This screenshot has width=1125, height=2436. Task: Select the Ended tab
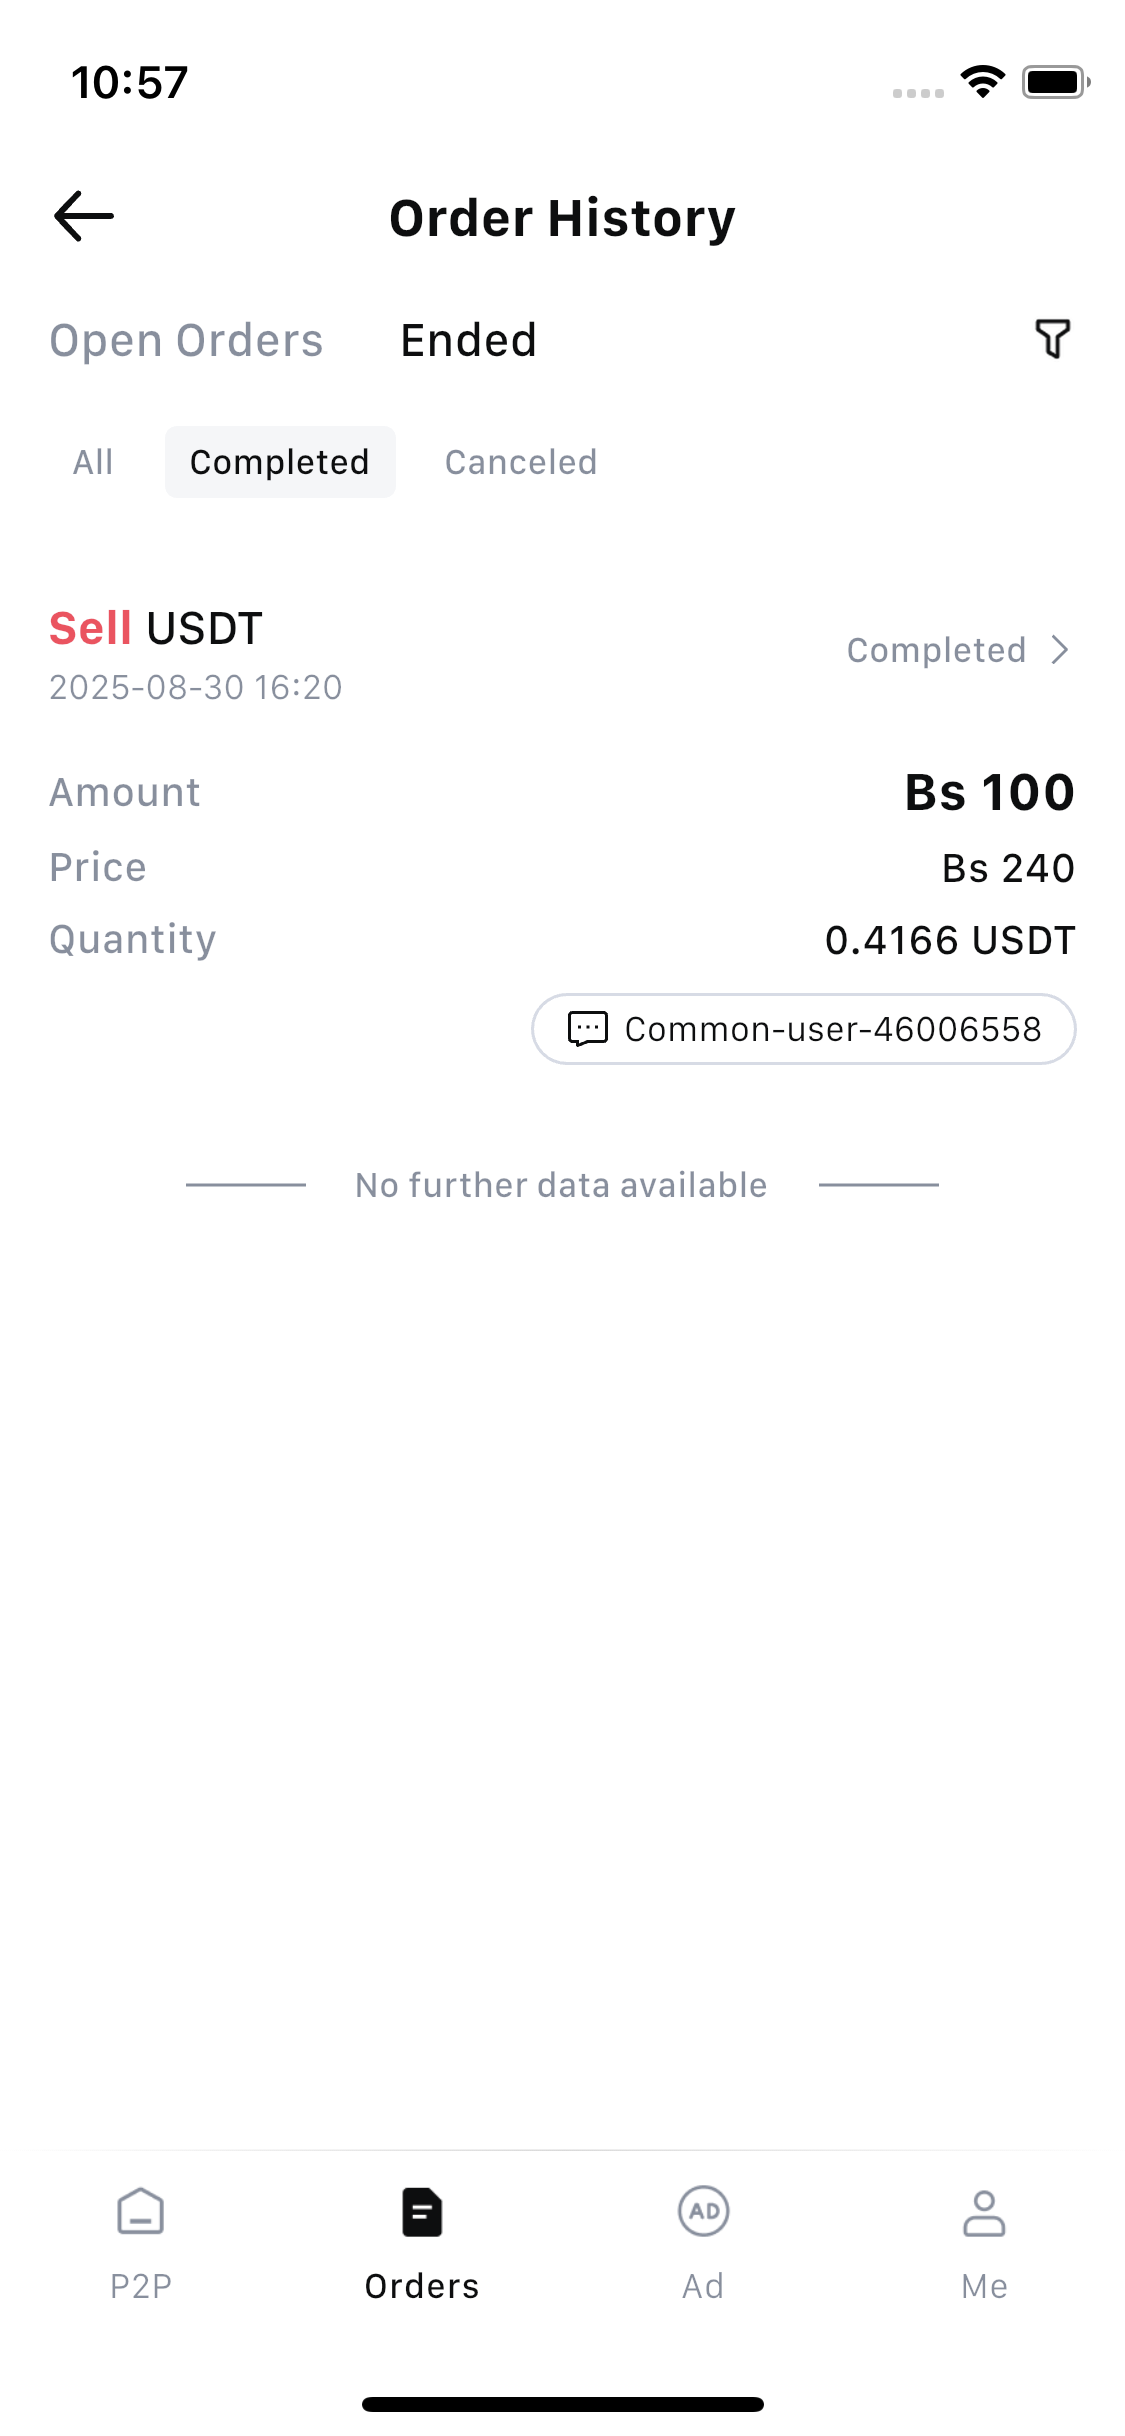click(469, 341)
